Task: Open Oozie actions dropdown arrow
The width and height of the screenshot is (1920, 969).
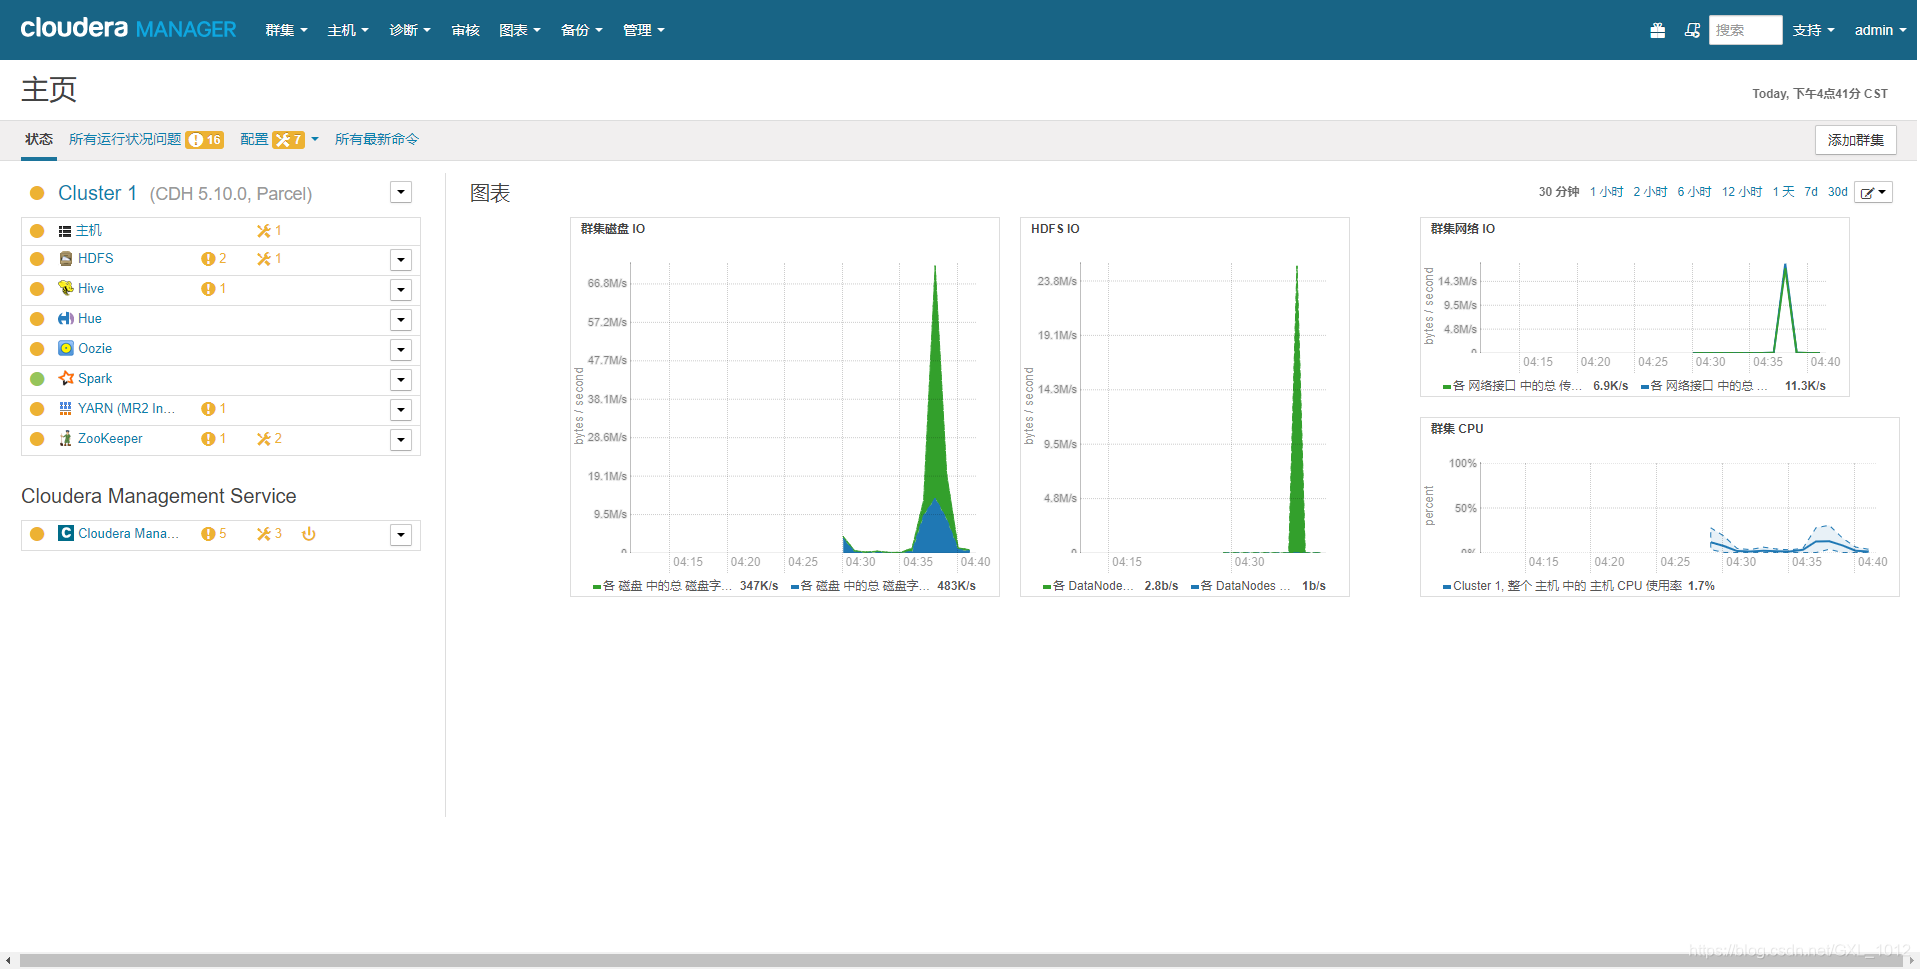Action: 401,350
